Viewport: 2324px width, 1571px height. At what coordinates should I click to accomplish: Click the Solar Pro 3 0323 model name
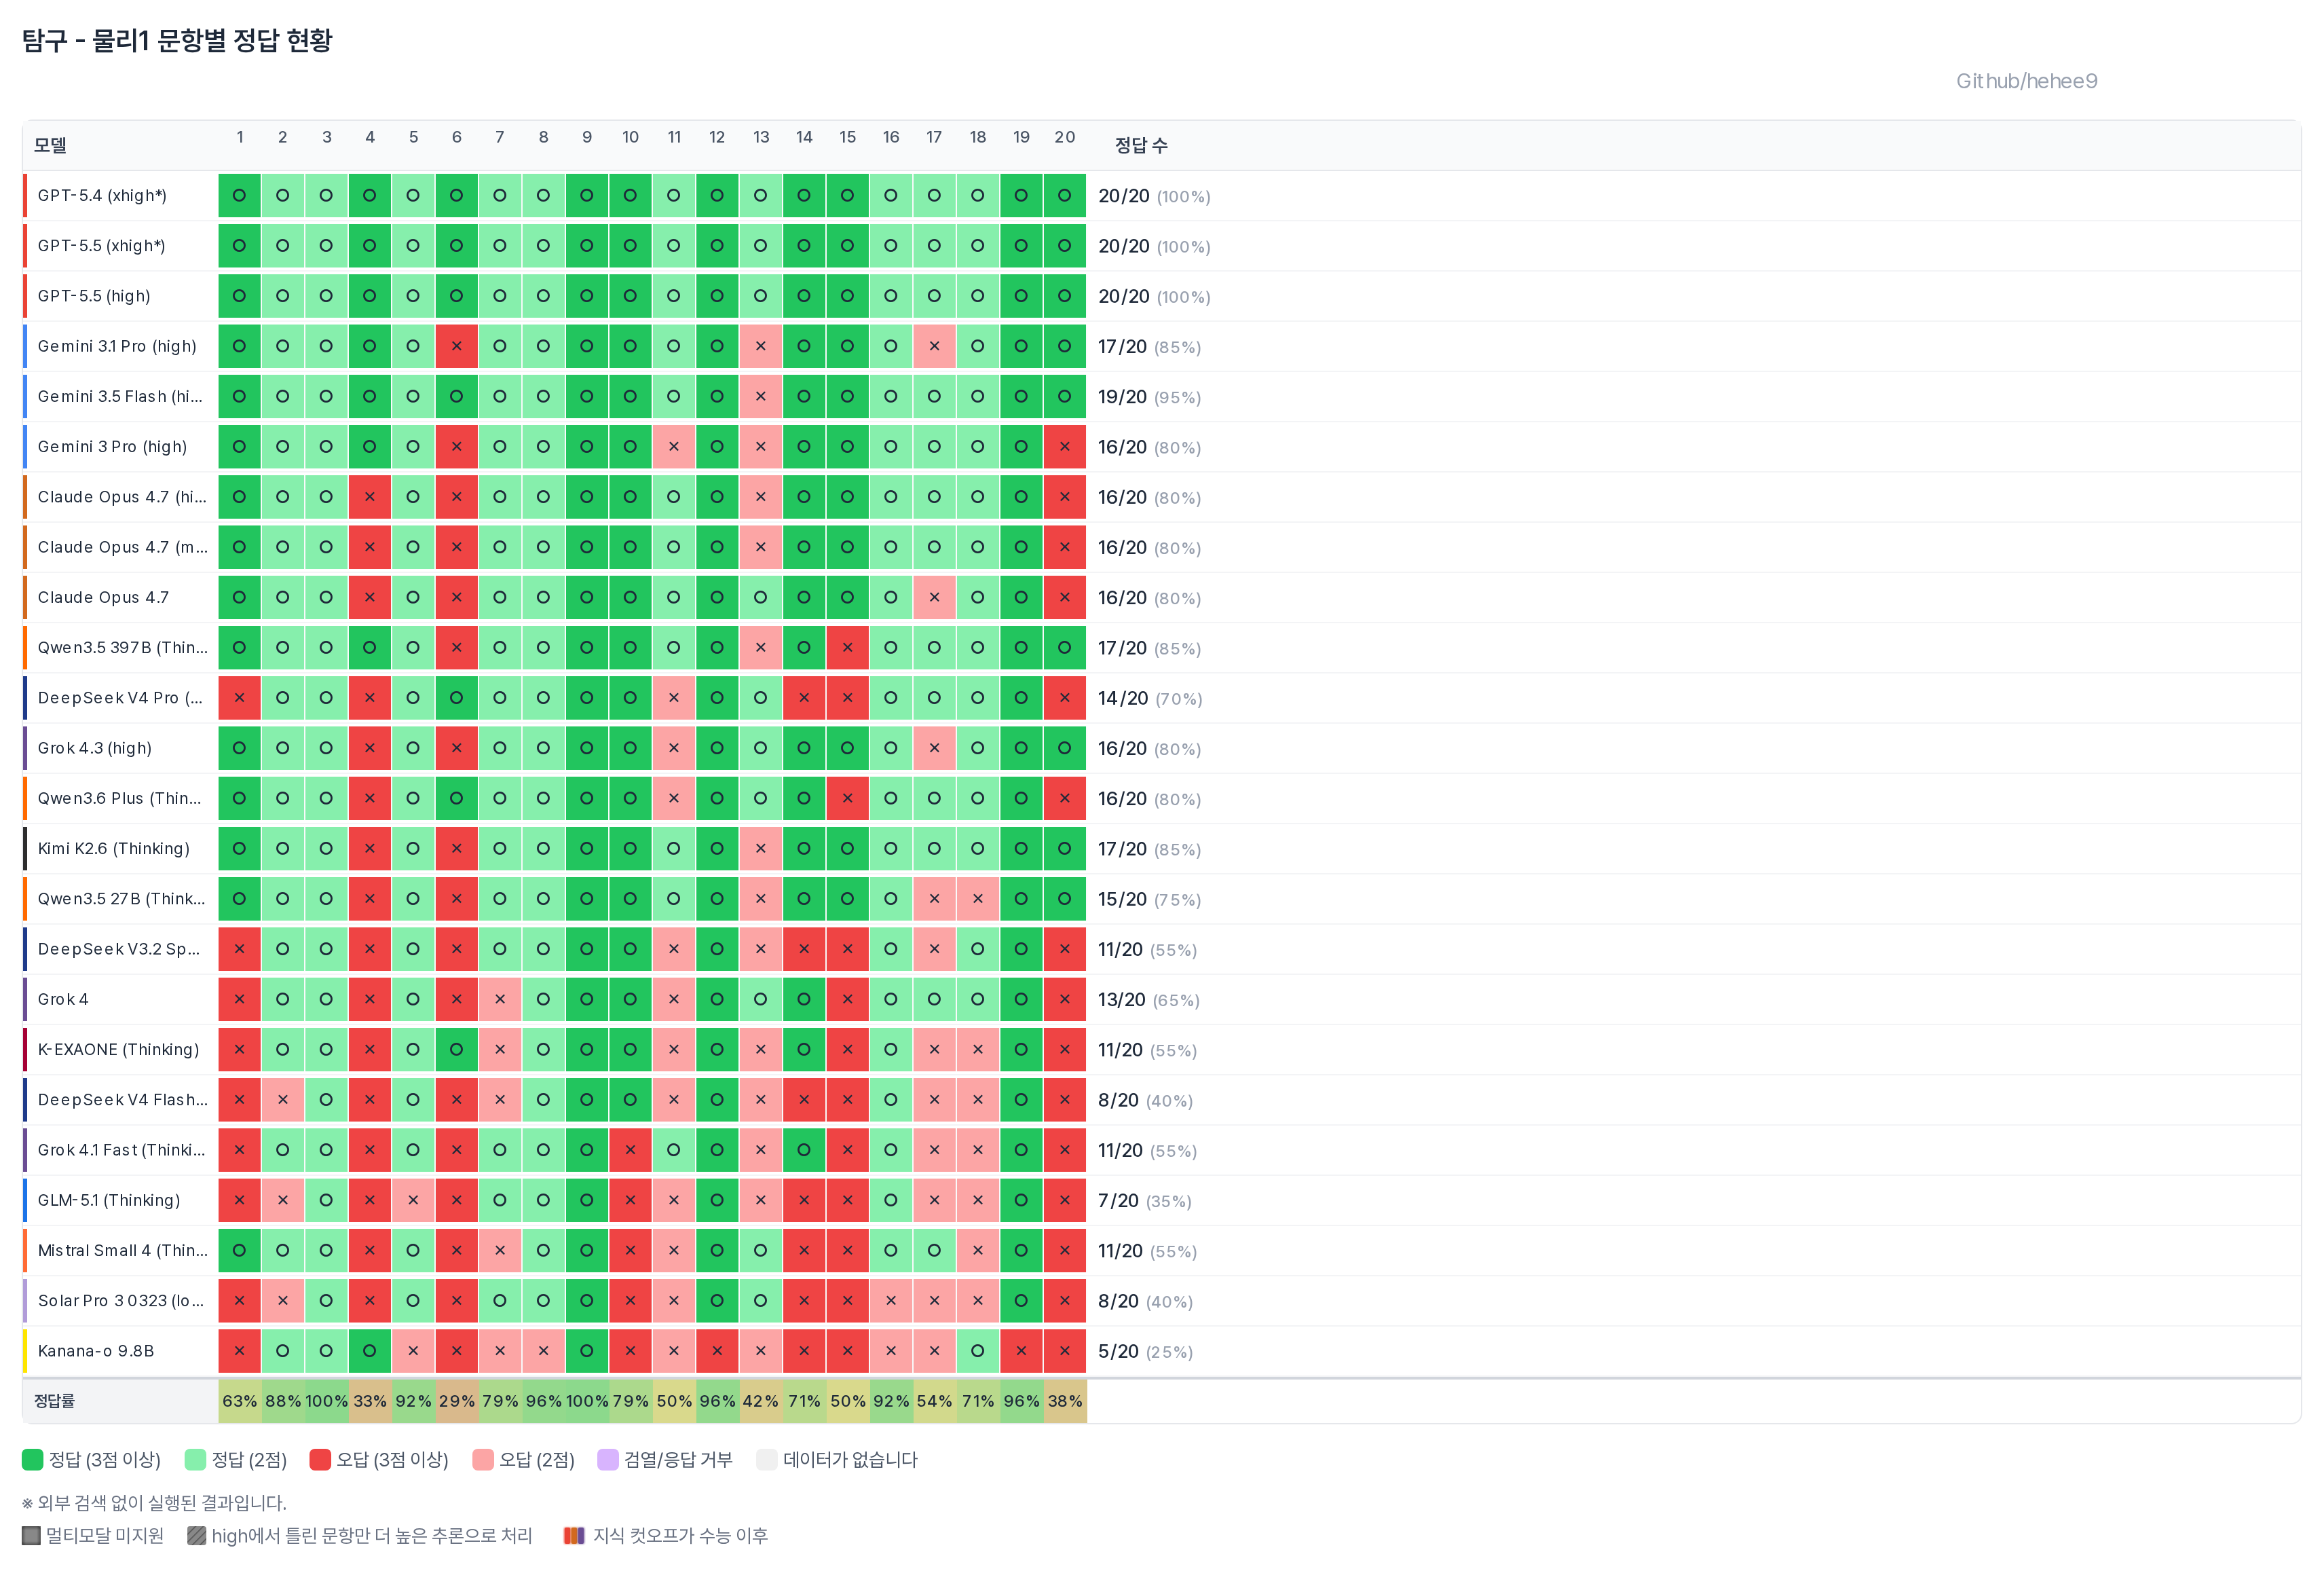(121, 1301)
